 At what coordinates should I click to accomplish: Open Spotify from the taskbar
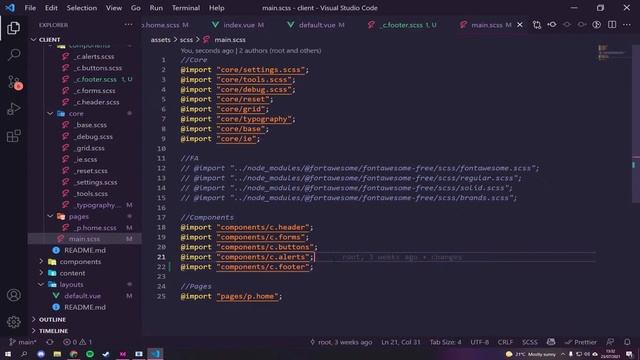tap(90, 354)
